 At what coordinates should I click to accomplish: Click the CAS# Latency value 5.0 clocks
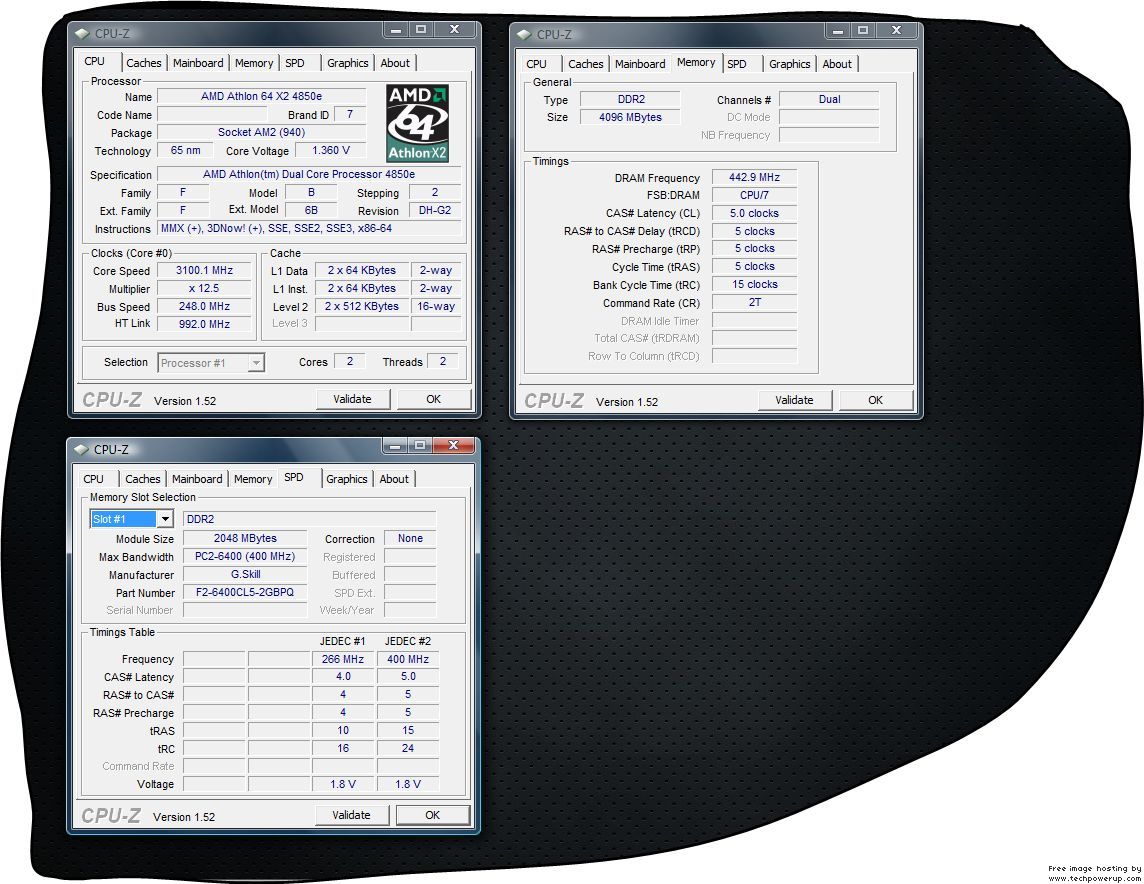(754, 213)
